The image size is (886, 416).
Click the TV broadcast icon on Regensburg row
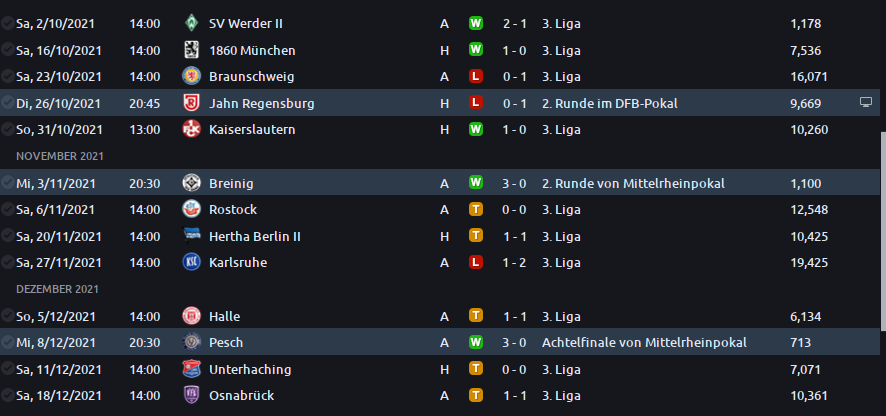(866, 102)
